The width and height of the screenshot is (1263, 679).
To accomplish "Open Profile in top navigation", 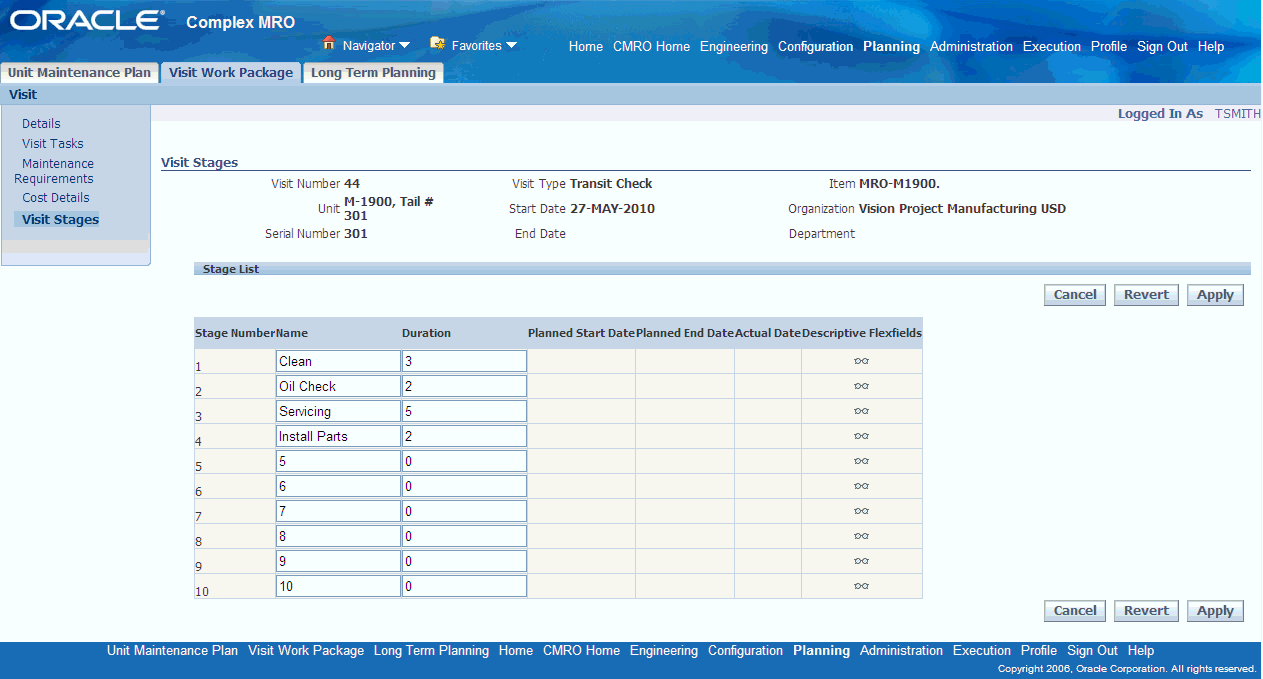I will (x=1109, y=46).
